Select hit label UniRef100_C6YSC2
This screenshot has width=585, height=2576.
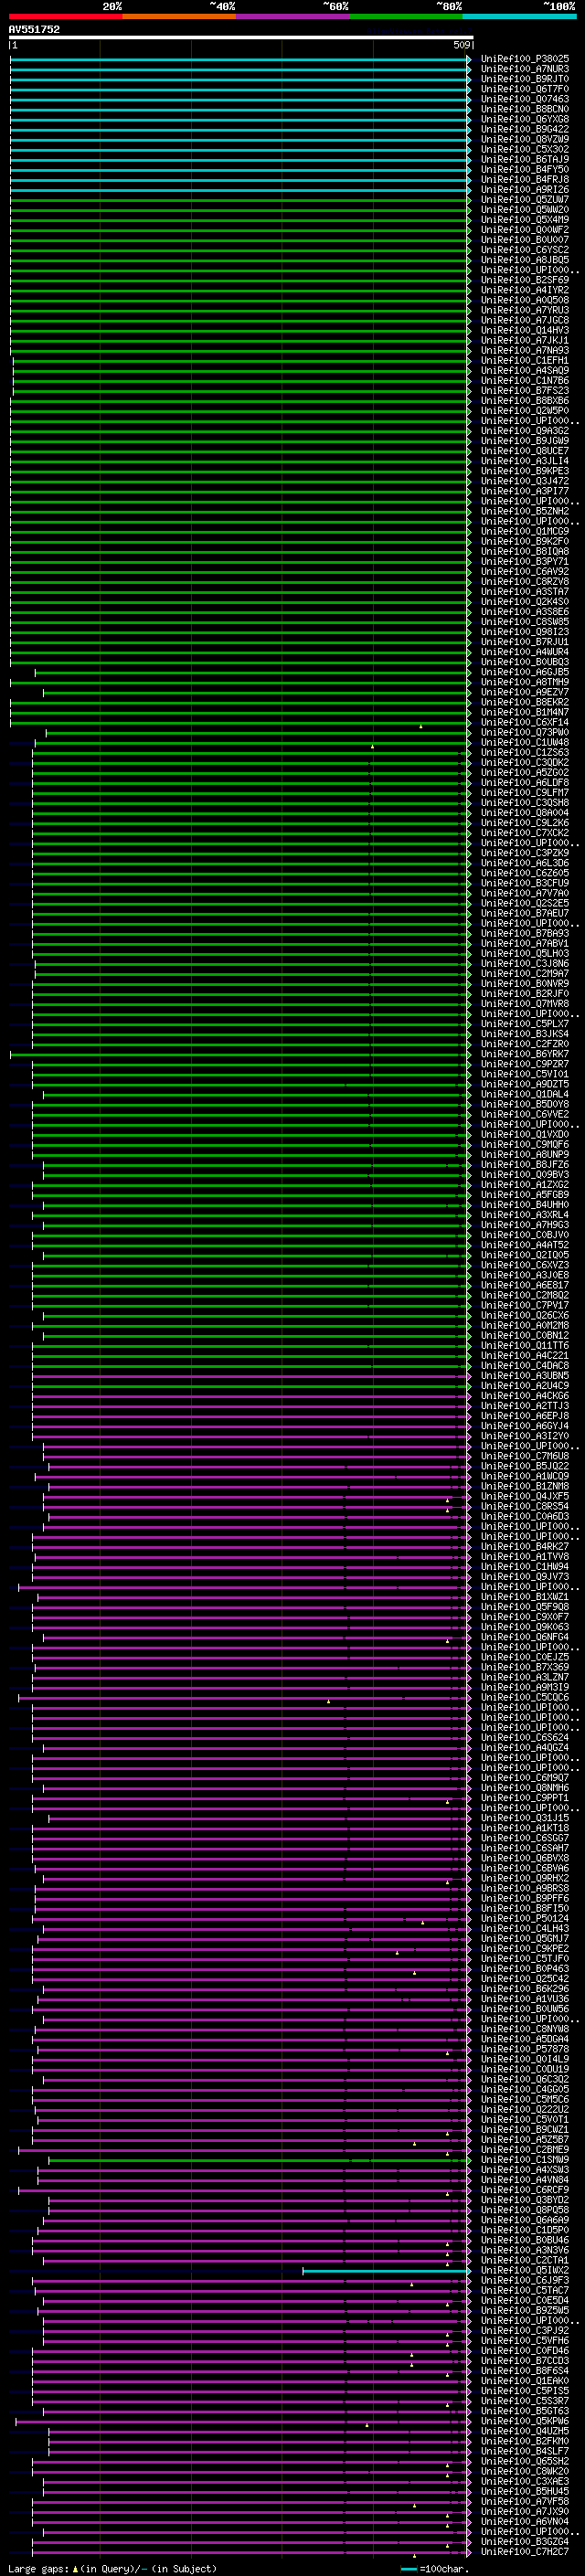tap(525, 250)
